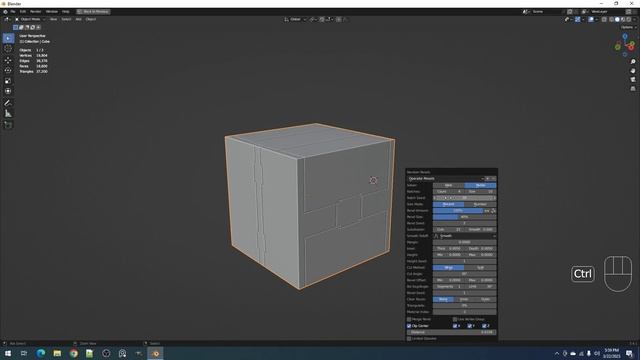Set Clear Bevels to Outer
This screenshot has width=640, height=360.
tap(485, 299)
